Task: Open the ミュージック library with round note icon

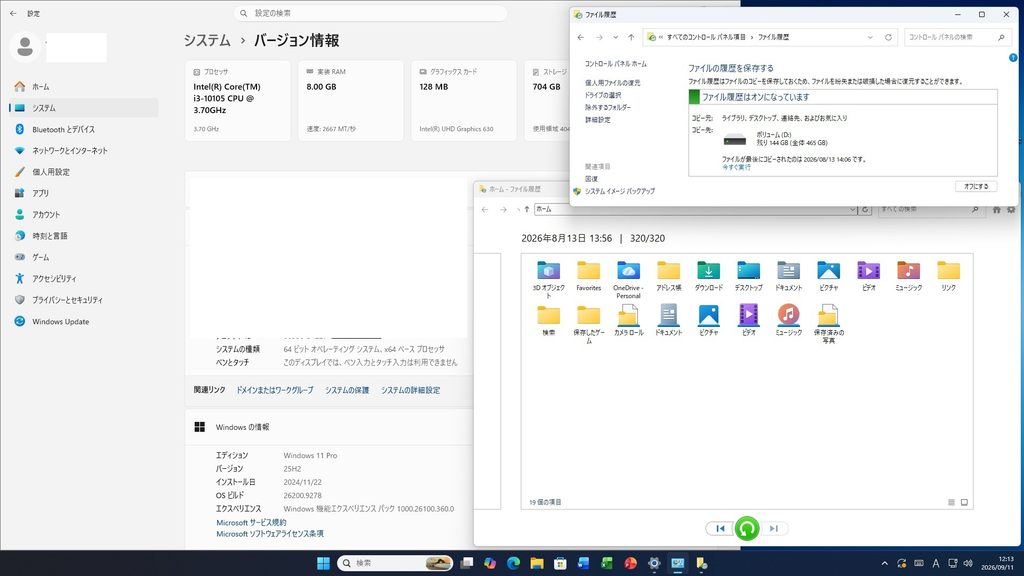Action: (788, 321)
